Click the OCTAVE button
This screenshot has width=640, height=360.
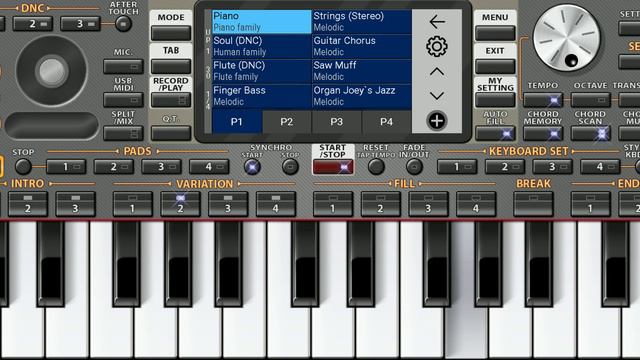[591, 100]
